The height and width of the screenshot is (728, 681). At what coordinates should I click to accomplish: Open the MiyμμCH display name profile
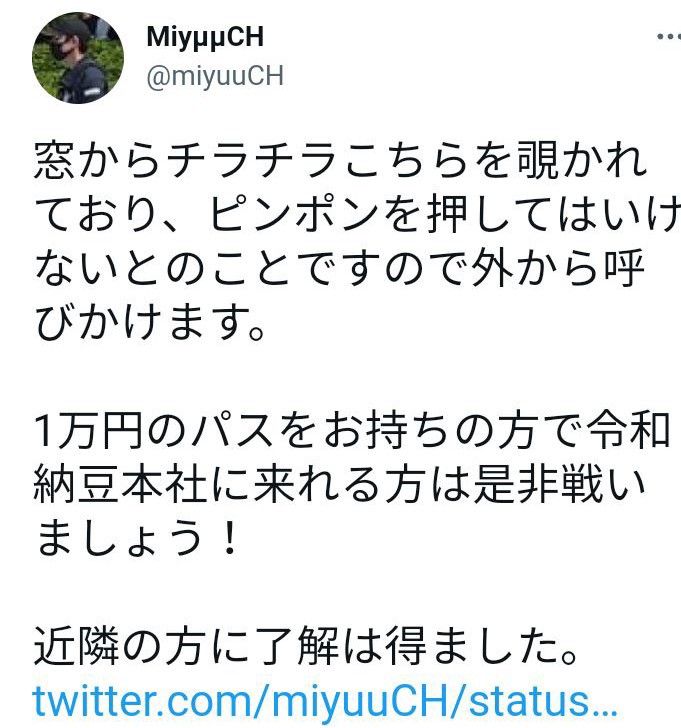tap(205, 37)
